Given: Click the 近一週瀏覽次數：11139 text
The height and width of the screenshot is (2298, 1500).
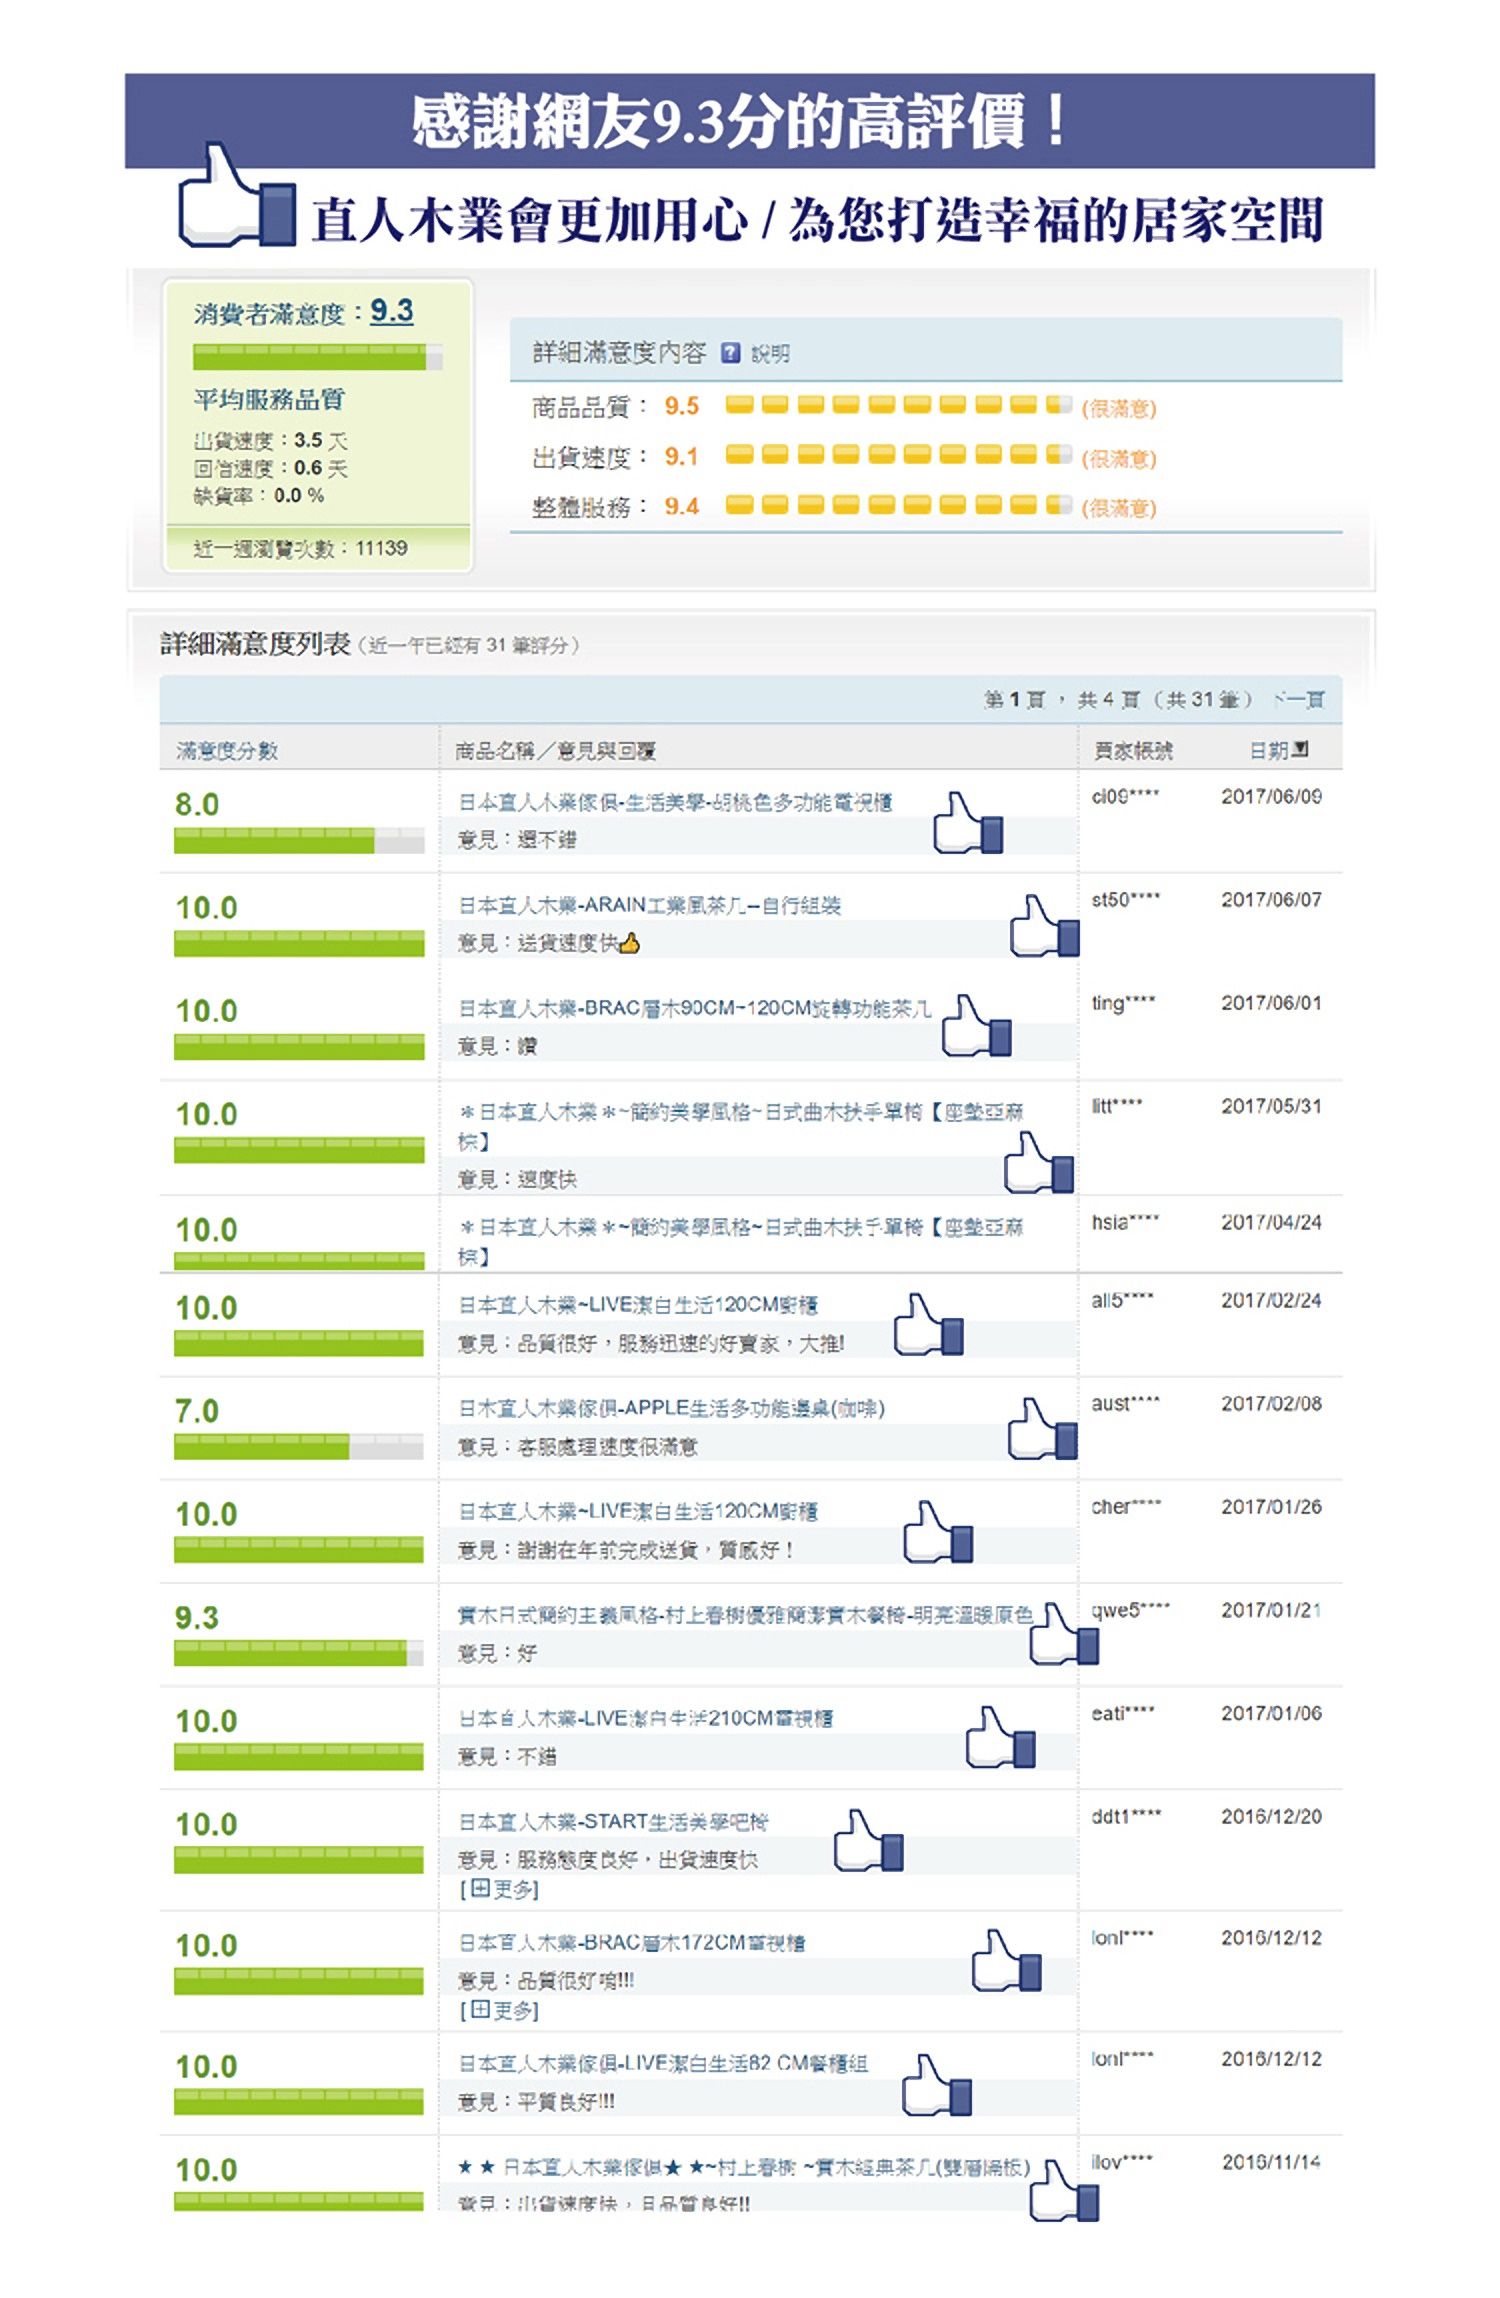Looking at the screenshot, I should coord(300,548).
